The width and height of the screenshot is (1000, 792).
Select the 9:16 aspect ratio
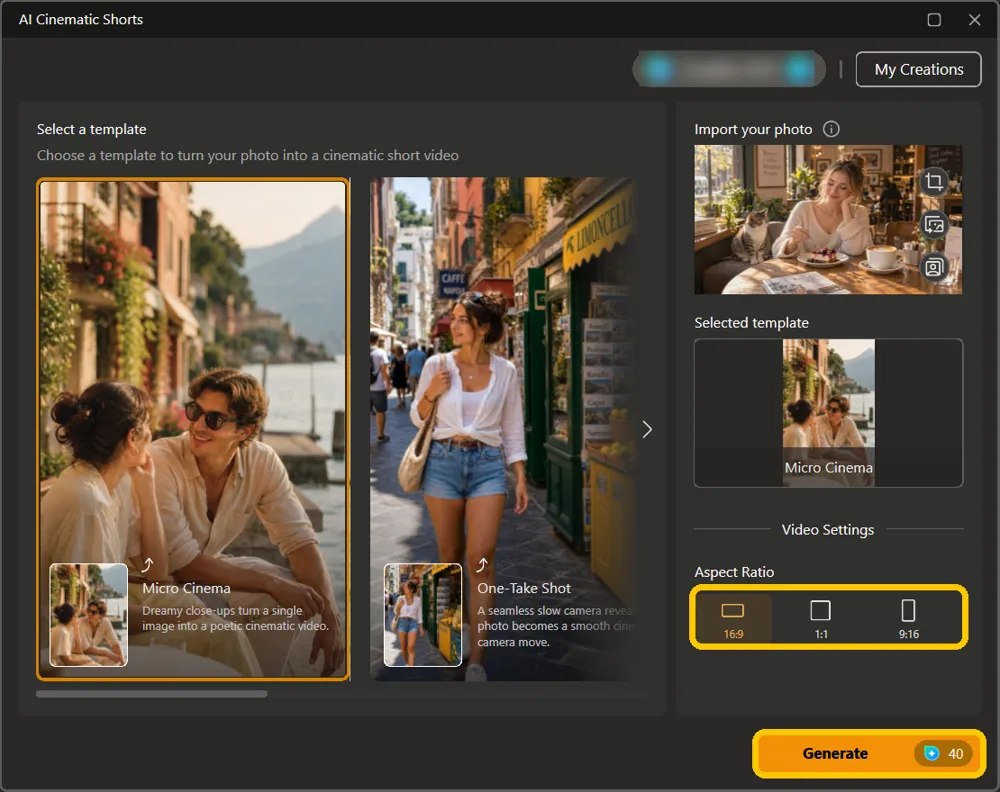tap(908, 617)
